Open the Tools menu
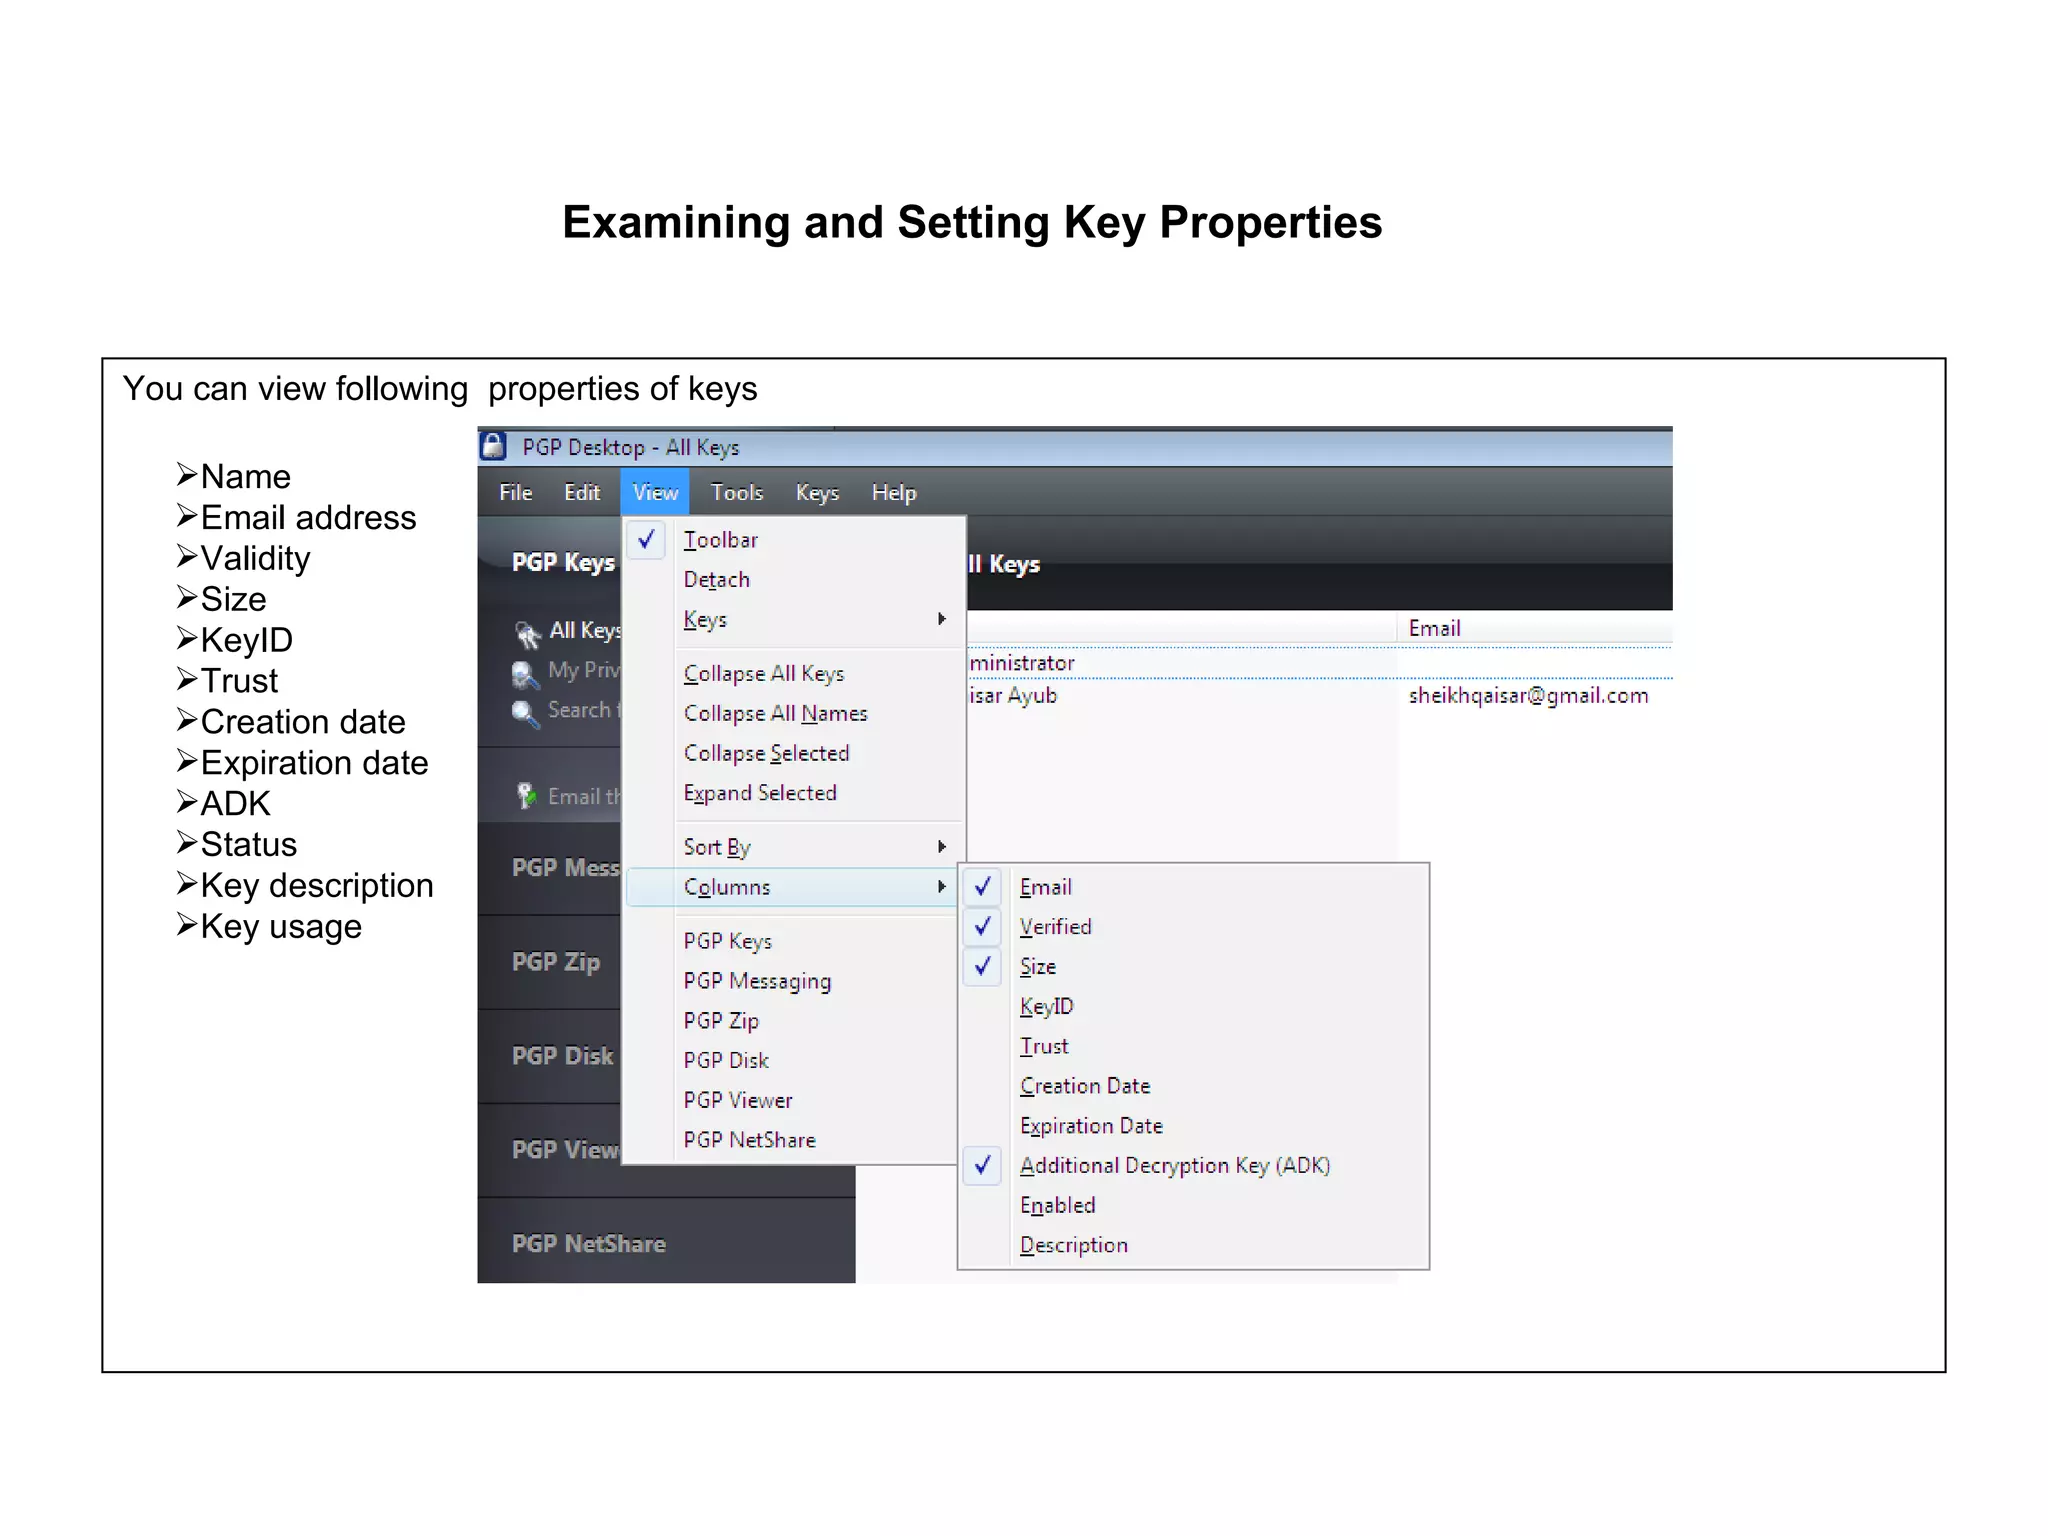Screen dimensions: 2048x1536 click(x=737, y=492)
